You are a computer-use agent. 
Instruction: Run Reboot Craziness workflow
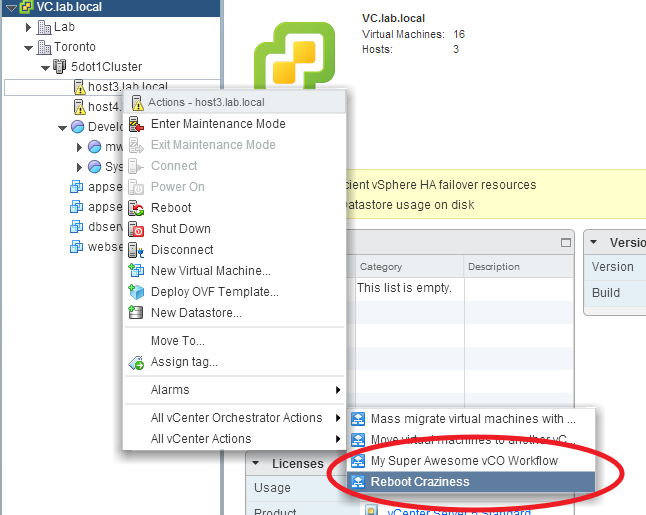click(x=471, y=482)
